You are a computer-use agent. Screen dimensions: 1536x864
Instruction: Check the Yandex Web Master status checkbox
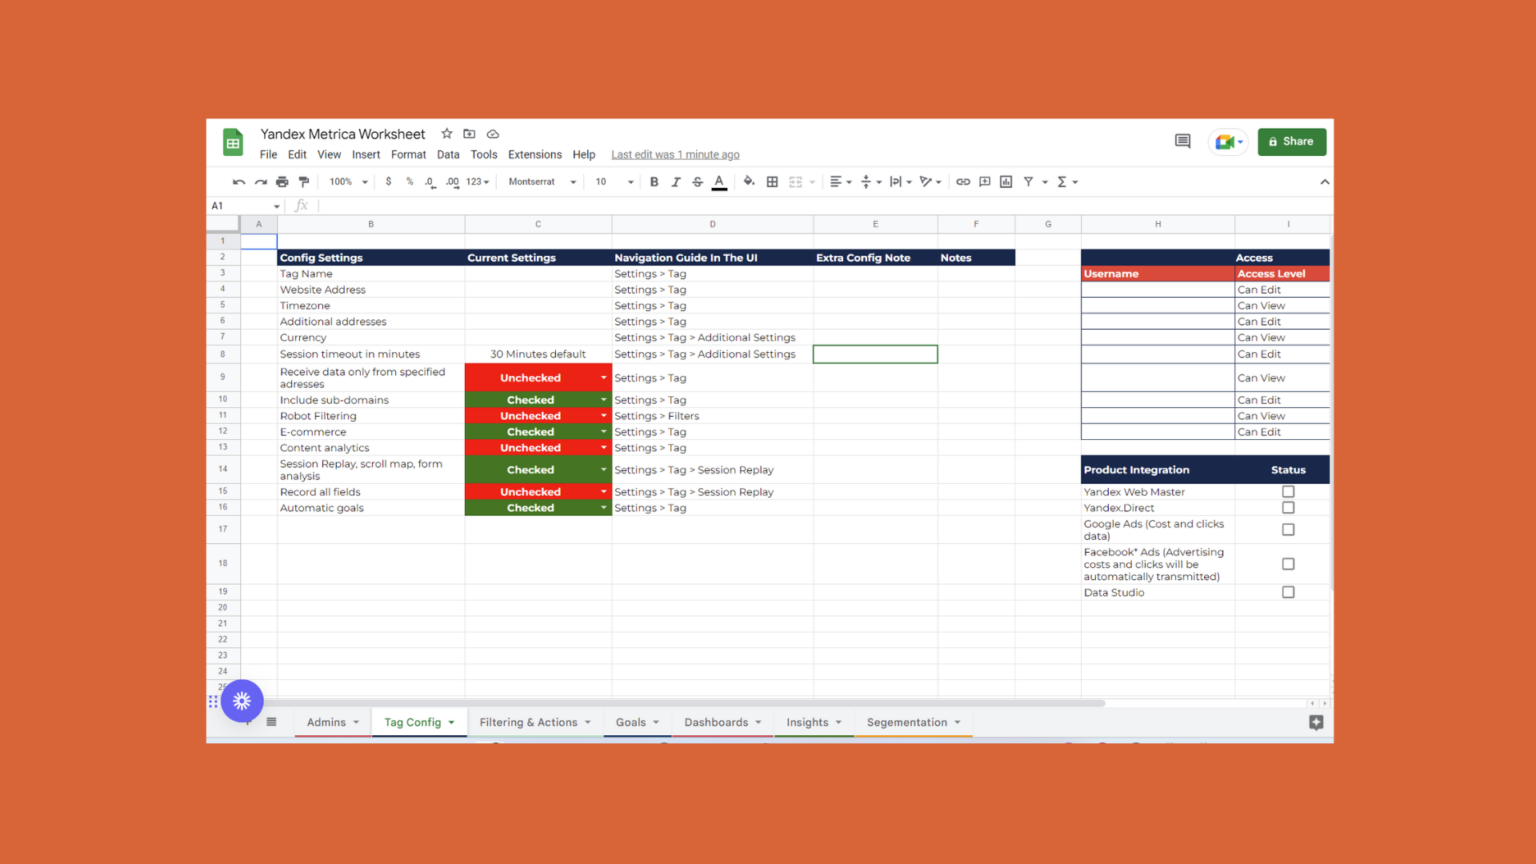pyautogui.click(x=1288, y=491)
